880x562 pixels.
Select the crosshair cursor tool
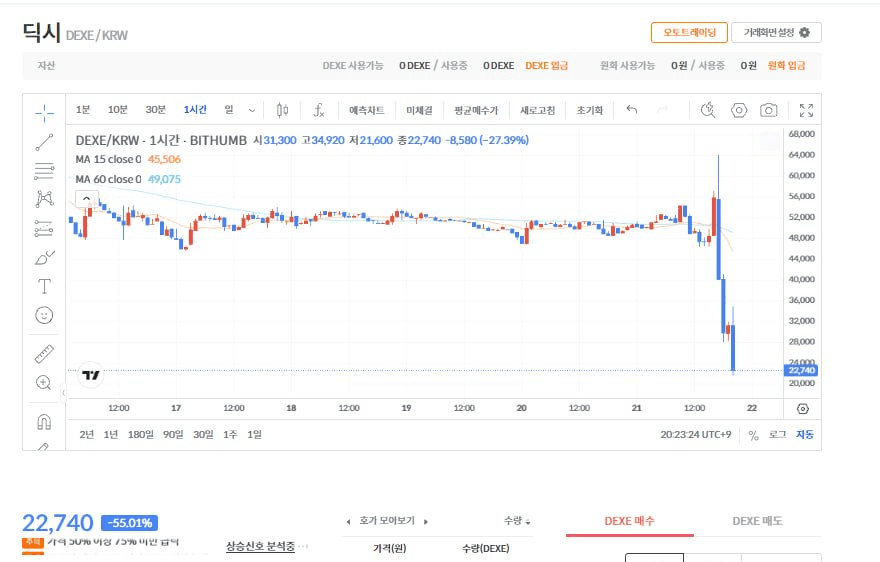44,113
